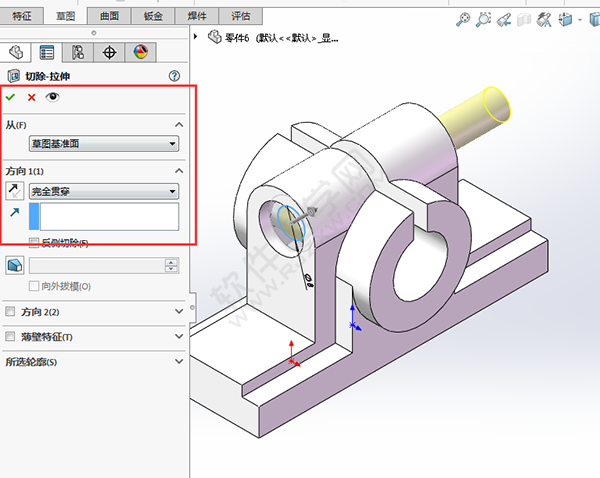Click the direction of extrusion arrow icon
The height and width of the screenshot is (478, 600).
(15, 212)
